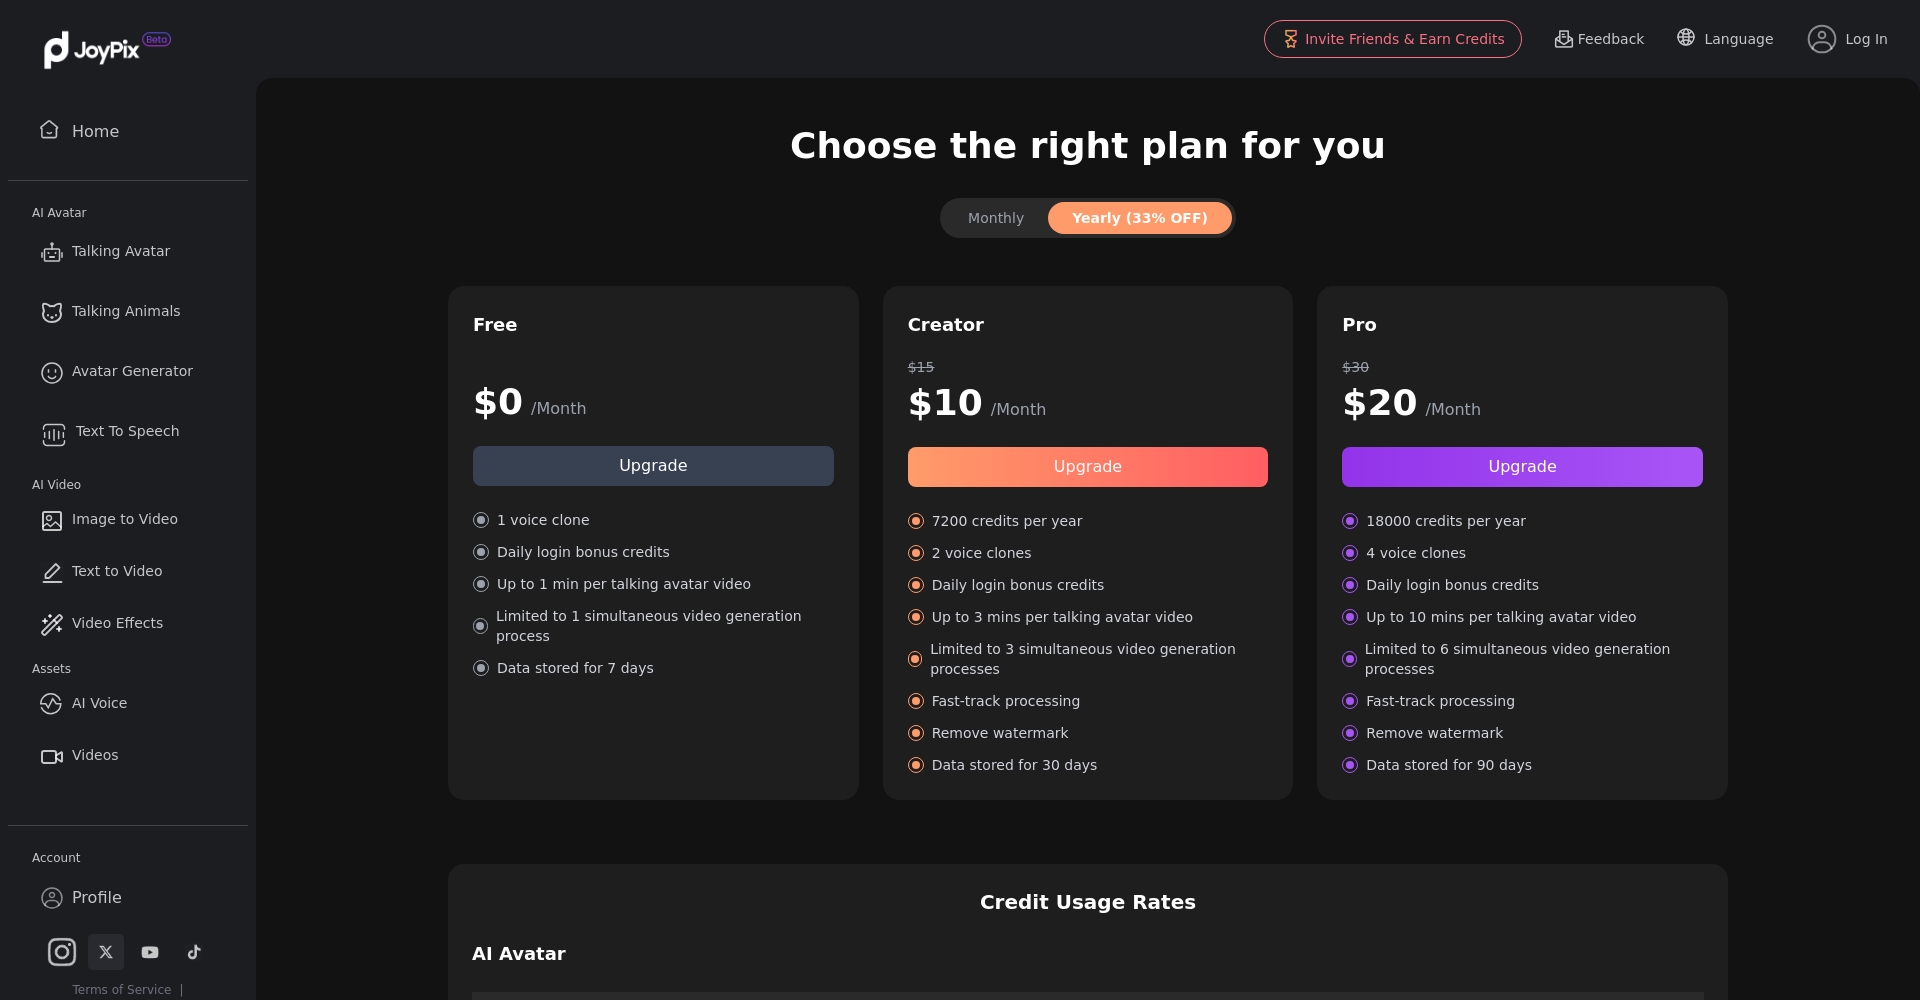
Task: Select Yearly (33% OFF) billing
Action: point(1139,218)
